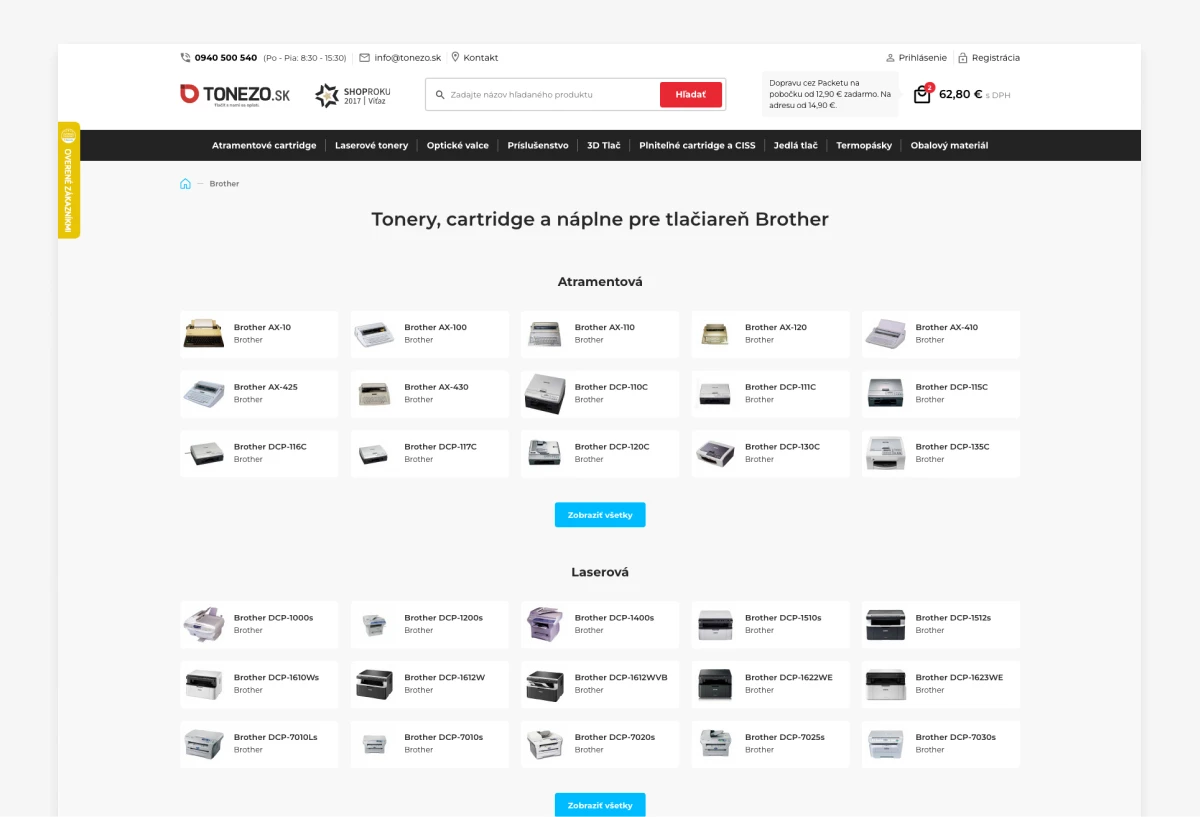Click the Brother AX-10 printer thumbnail

point(204,334)
